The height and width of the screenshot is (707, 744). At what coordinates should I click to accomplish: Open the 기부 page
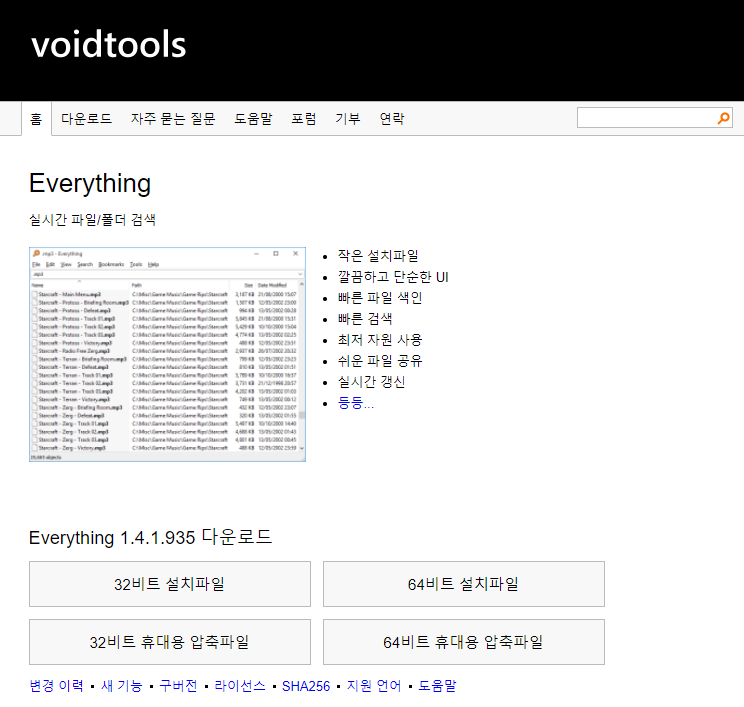click(348, 119)
